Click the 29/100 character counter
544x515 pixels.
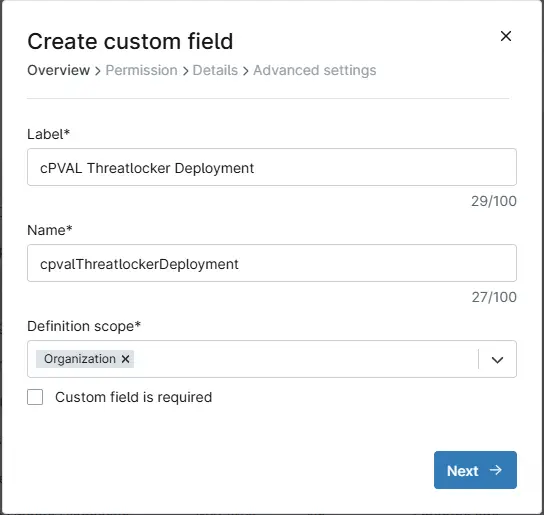[494, 201]
